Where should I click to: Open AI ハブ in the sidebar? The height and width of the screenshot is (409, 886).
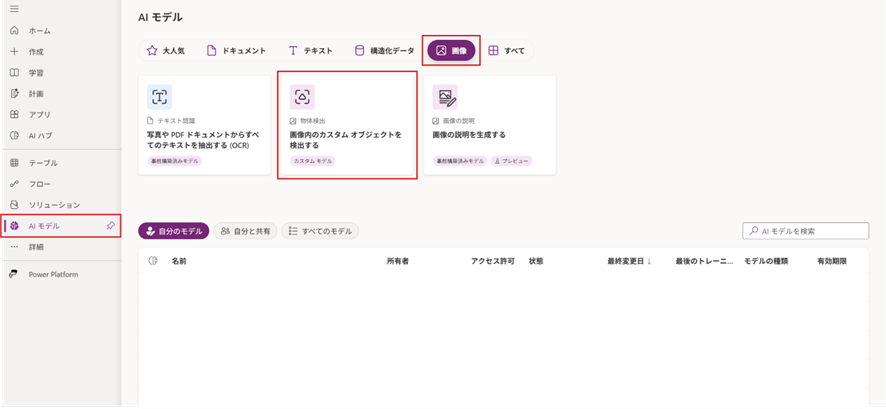click(40, 136)
